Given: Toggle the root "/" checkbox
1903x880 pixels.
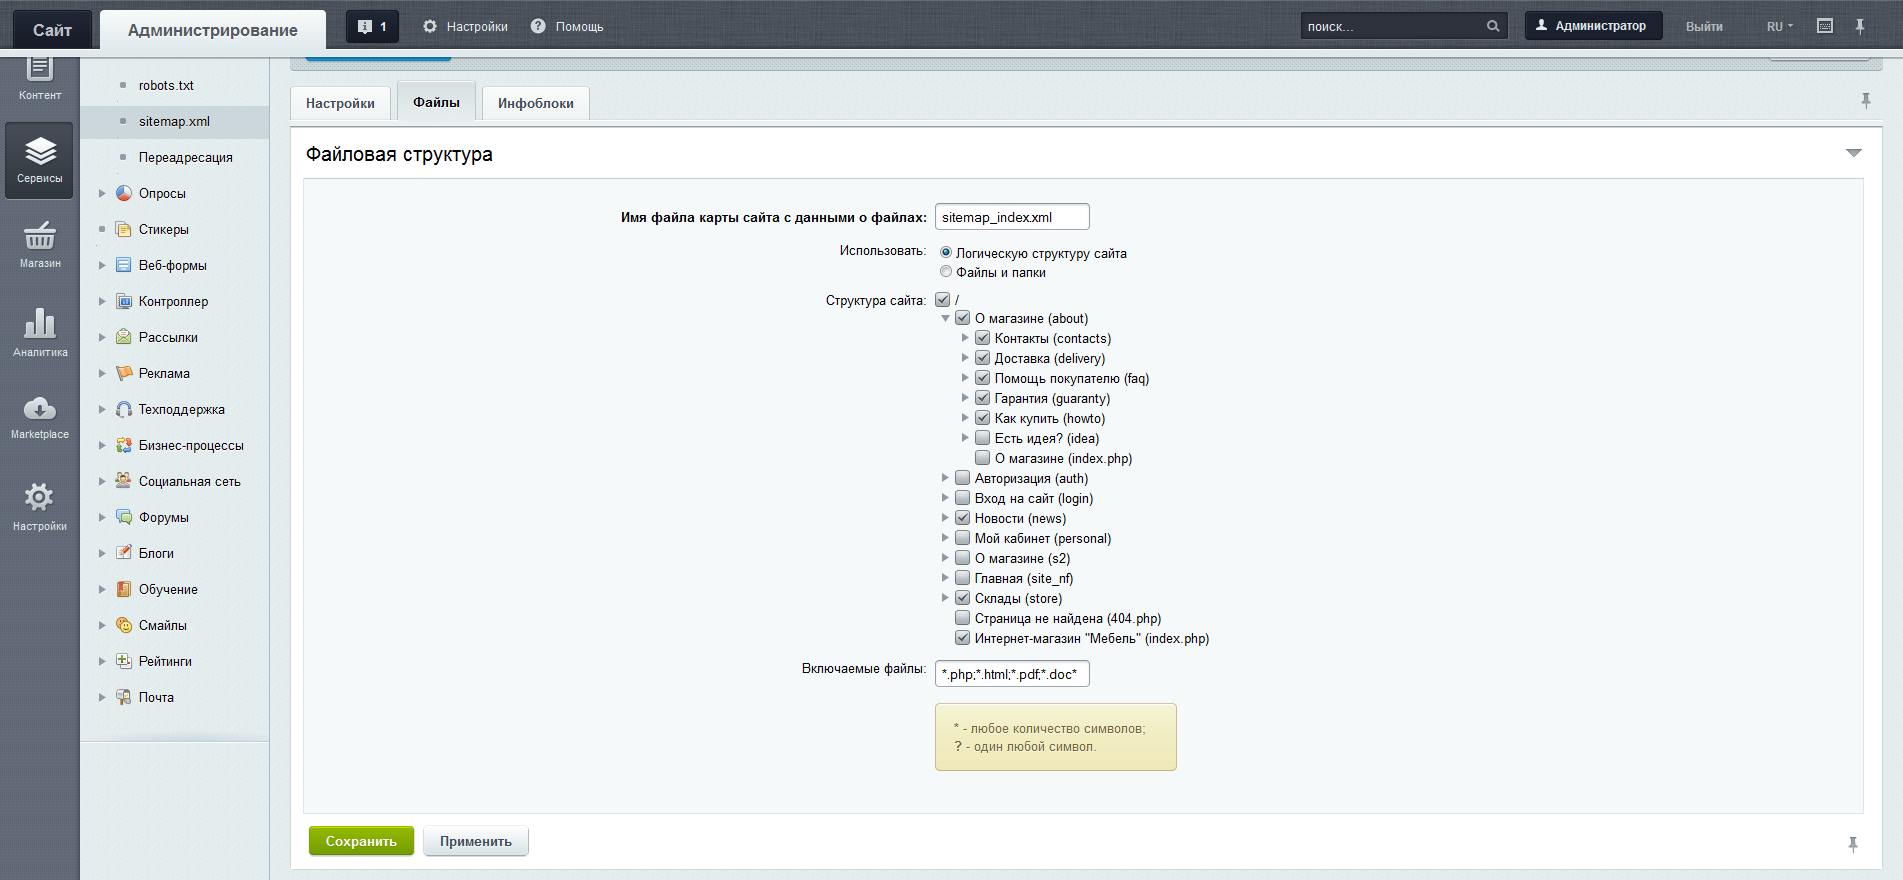Looking at the screenshot, I should pos(943,299).
